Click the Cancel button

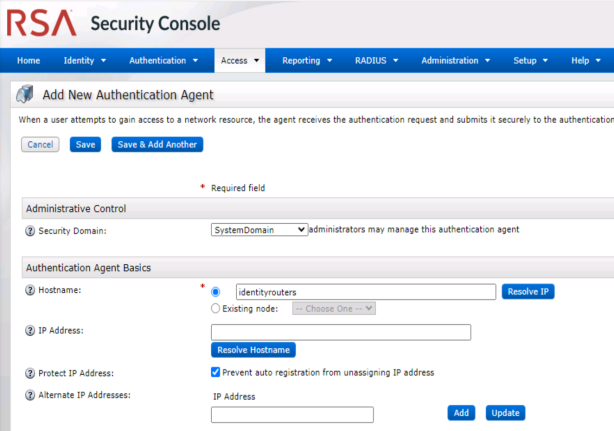(40, 144)
